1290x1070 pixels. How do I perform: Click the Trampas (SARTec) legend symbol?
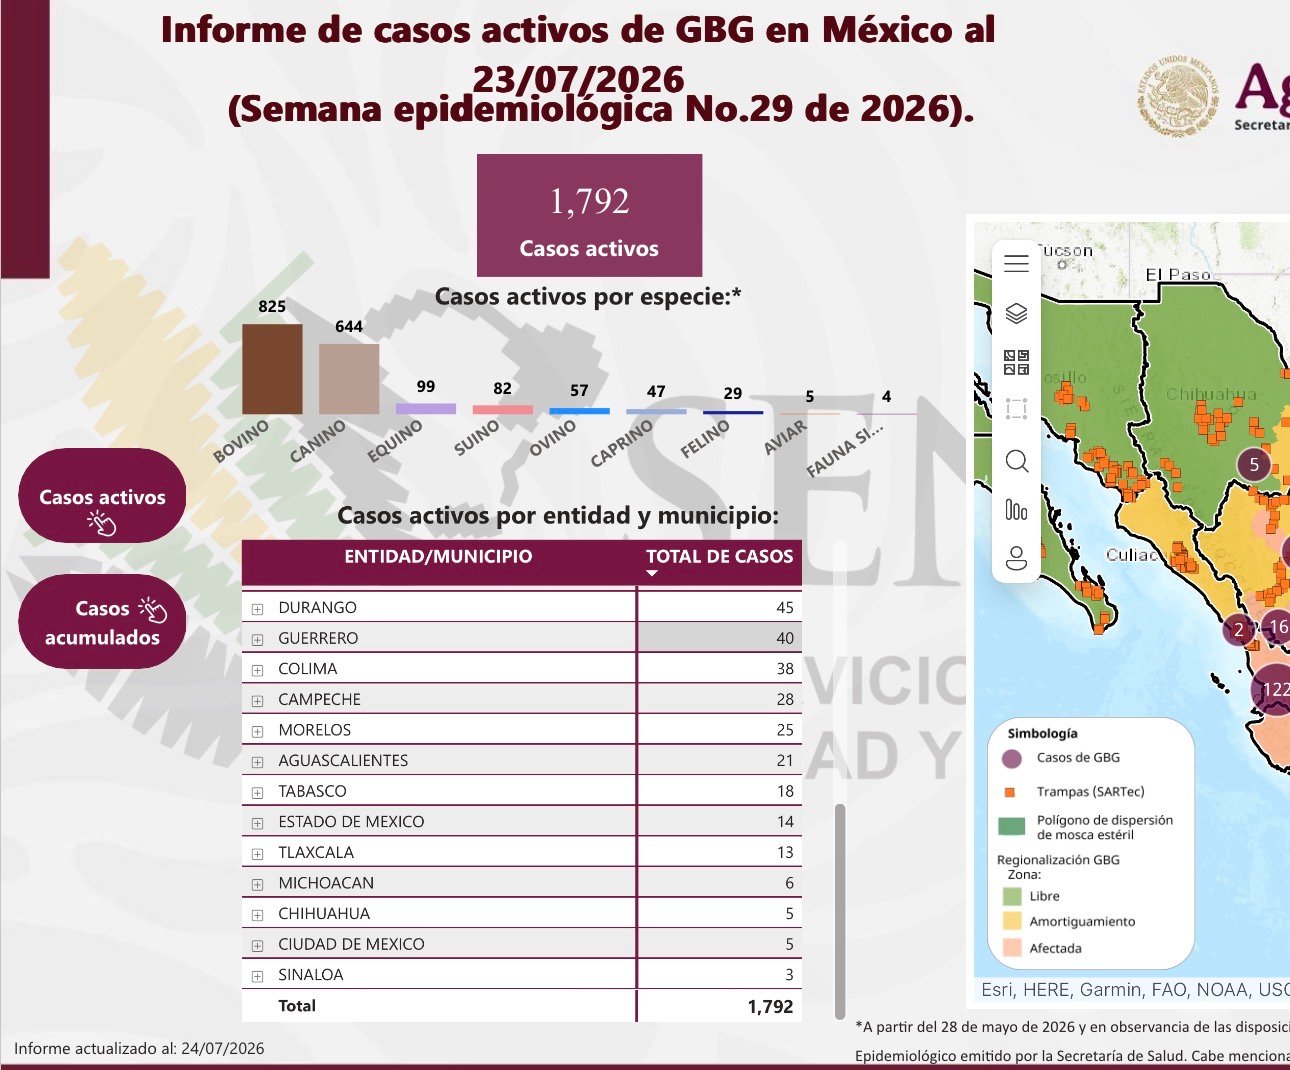(x=1010, y=792)
